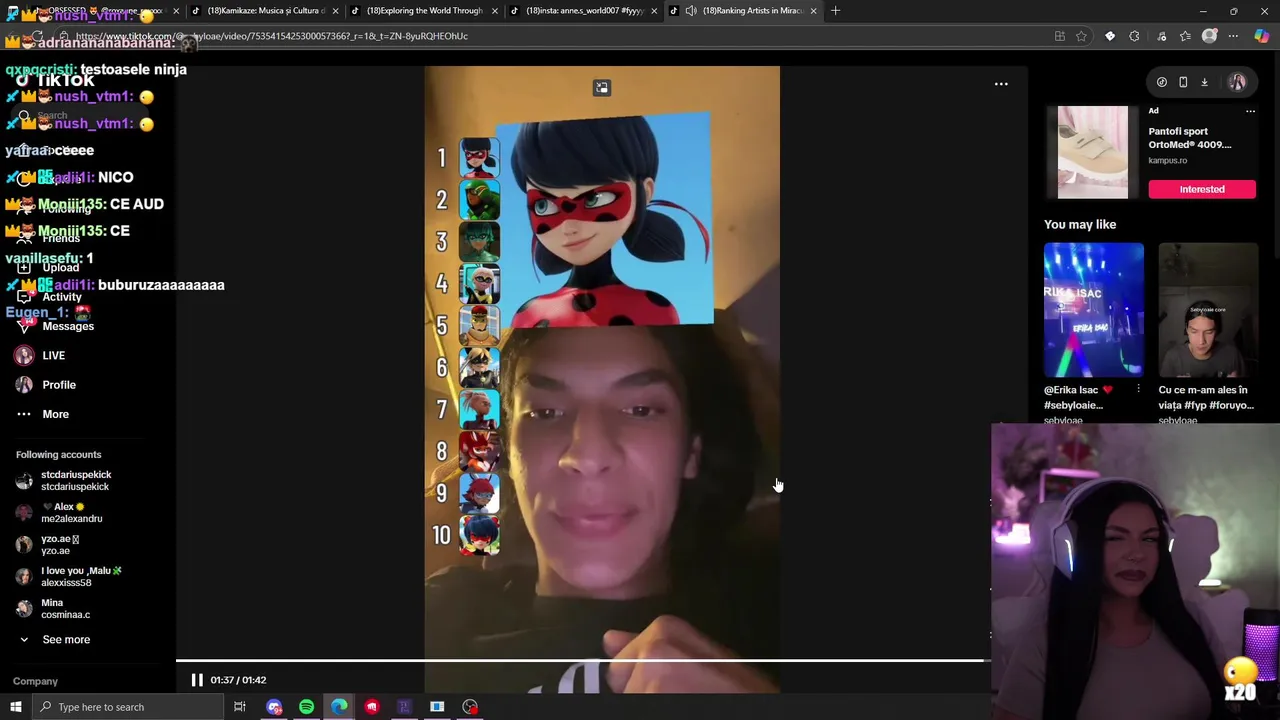The height and width of the screenshot is (720, 1280).
Task: Click the browser address bar
Action: pos(560,36)
